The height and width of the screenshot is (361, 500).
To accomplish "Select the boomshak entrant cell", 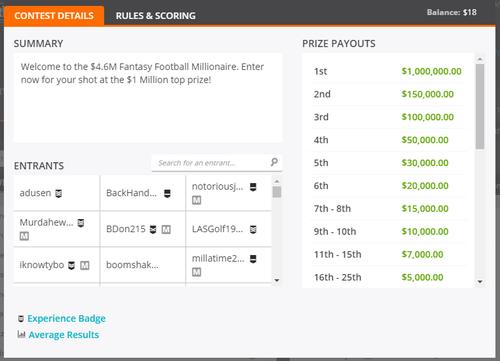I will 143,265.
